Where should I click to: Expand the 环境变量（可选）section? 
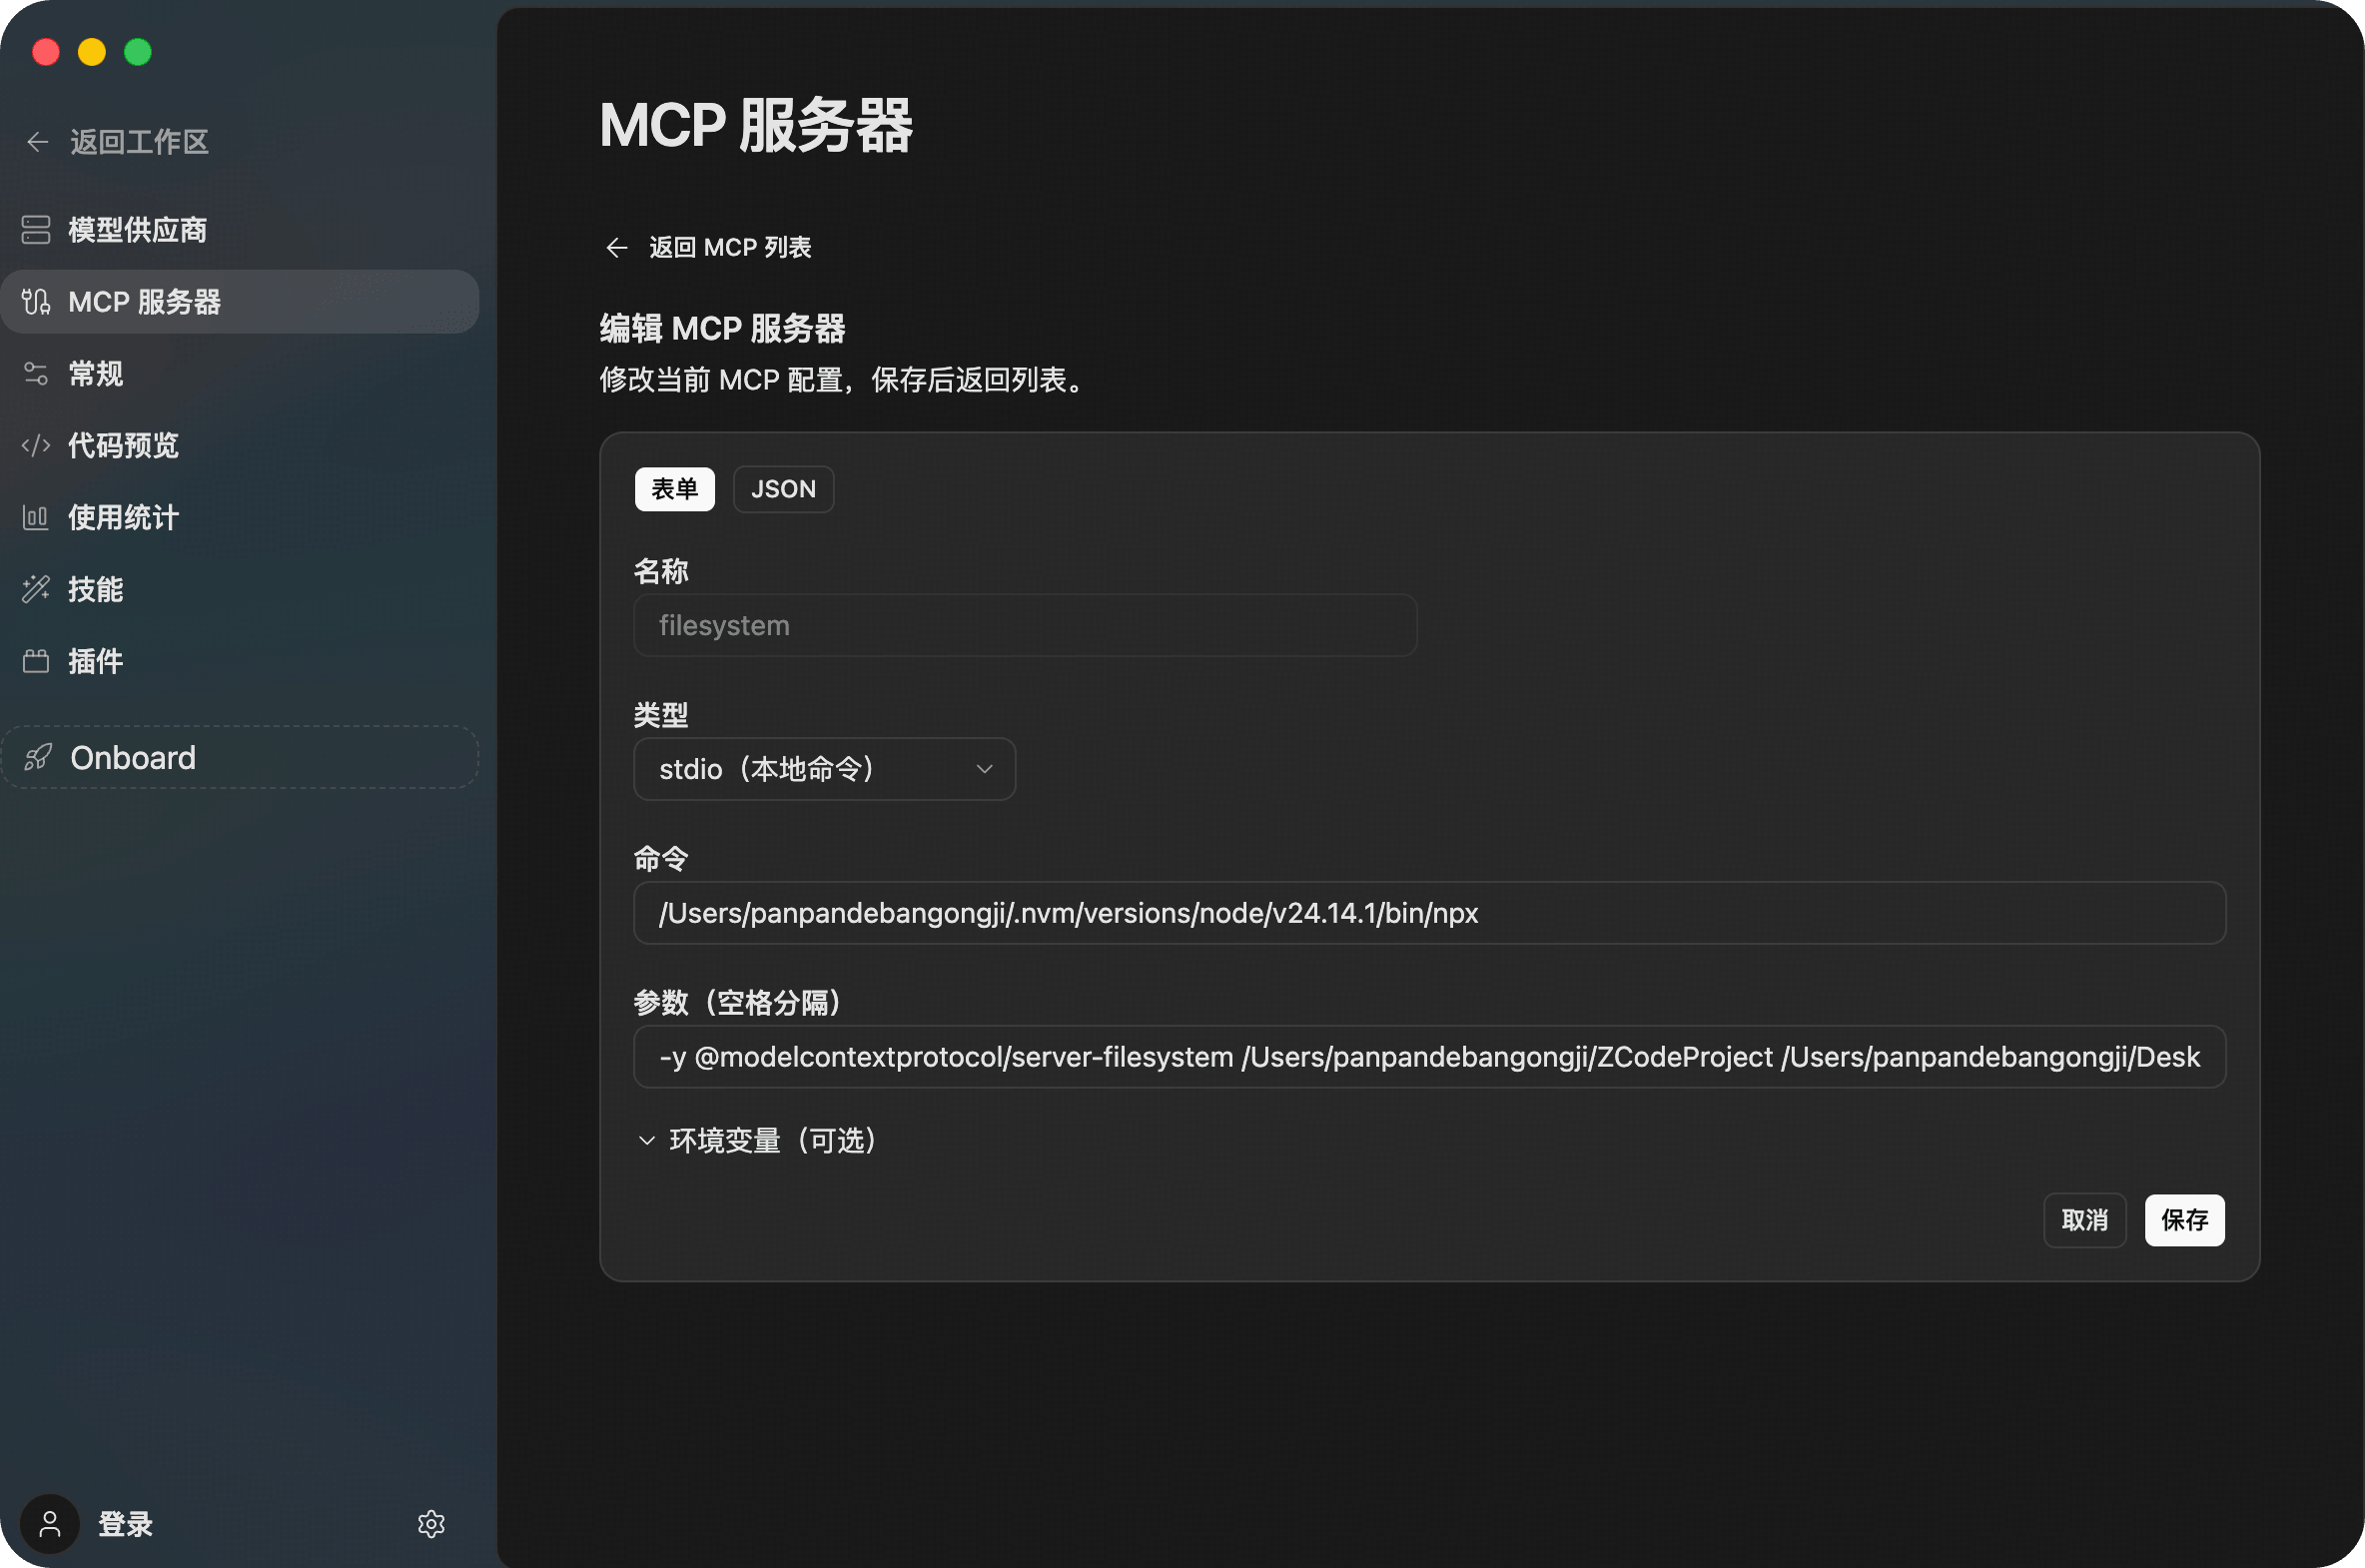tap(757, 1140)
